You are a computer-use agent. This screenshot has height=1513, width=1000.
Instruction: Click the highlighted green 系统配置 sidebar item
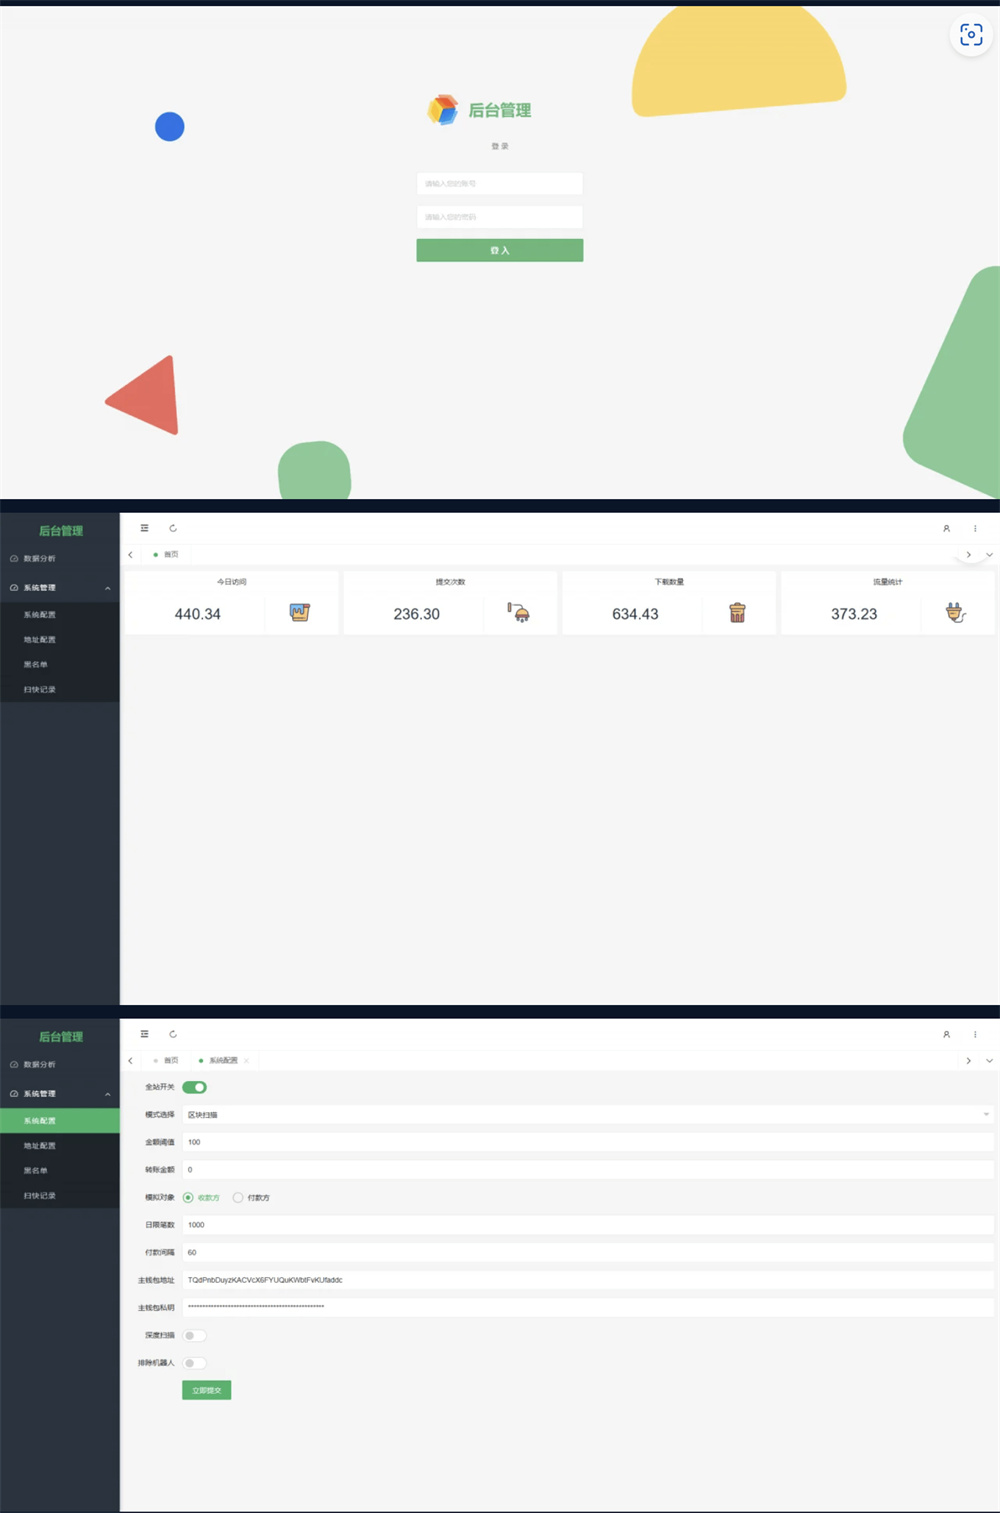pyautogui.click(x=60, y=1121)
